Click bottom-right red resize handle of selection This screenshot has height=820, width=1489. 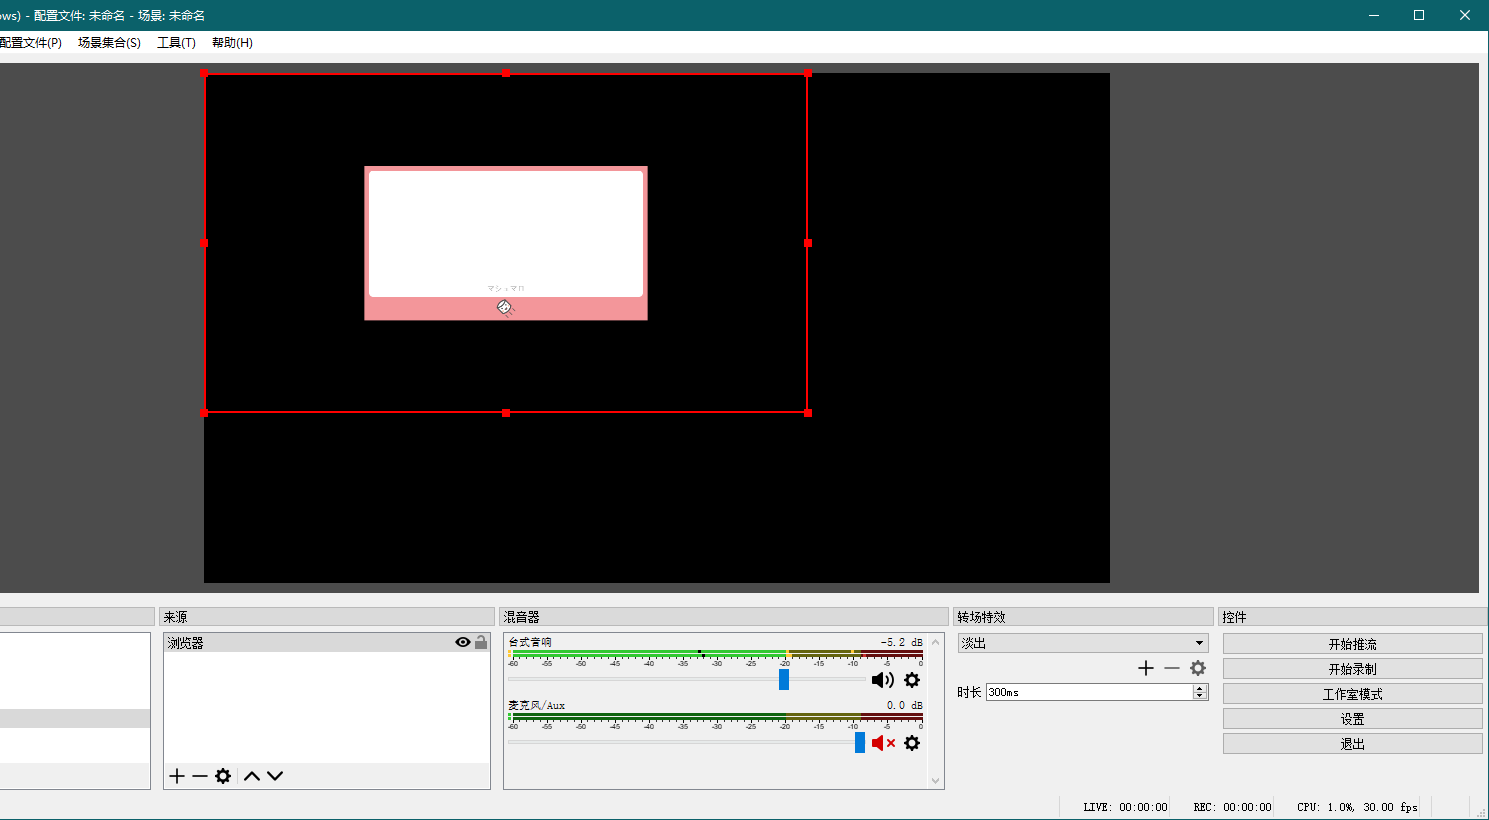click(808, 413)
